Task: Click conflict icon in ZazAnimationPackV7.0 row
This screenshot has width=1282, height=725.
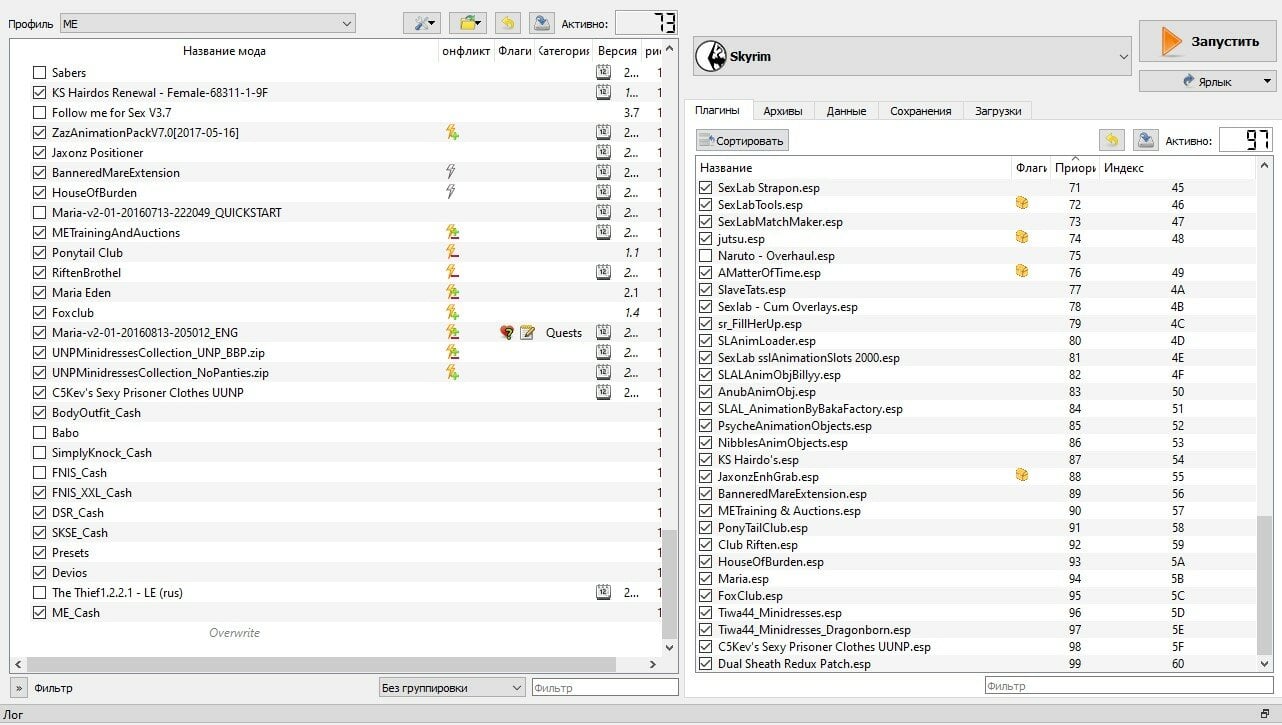Action: click(x=452, y=132)
